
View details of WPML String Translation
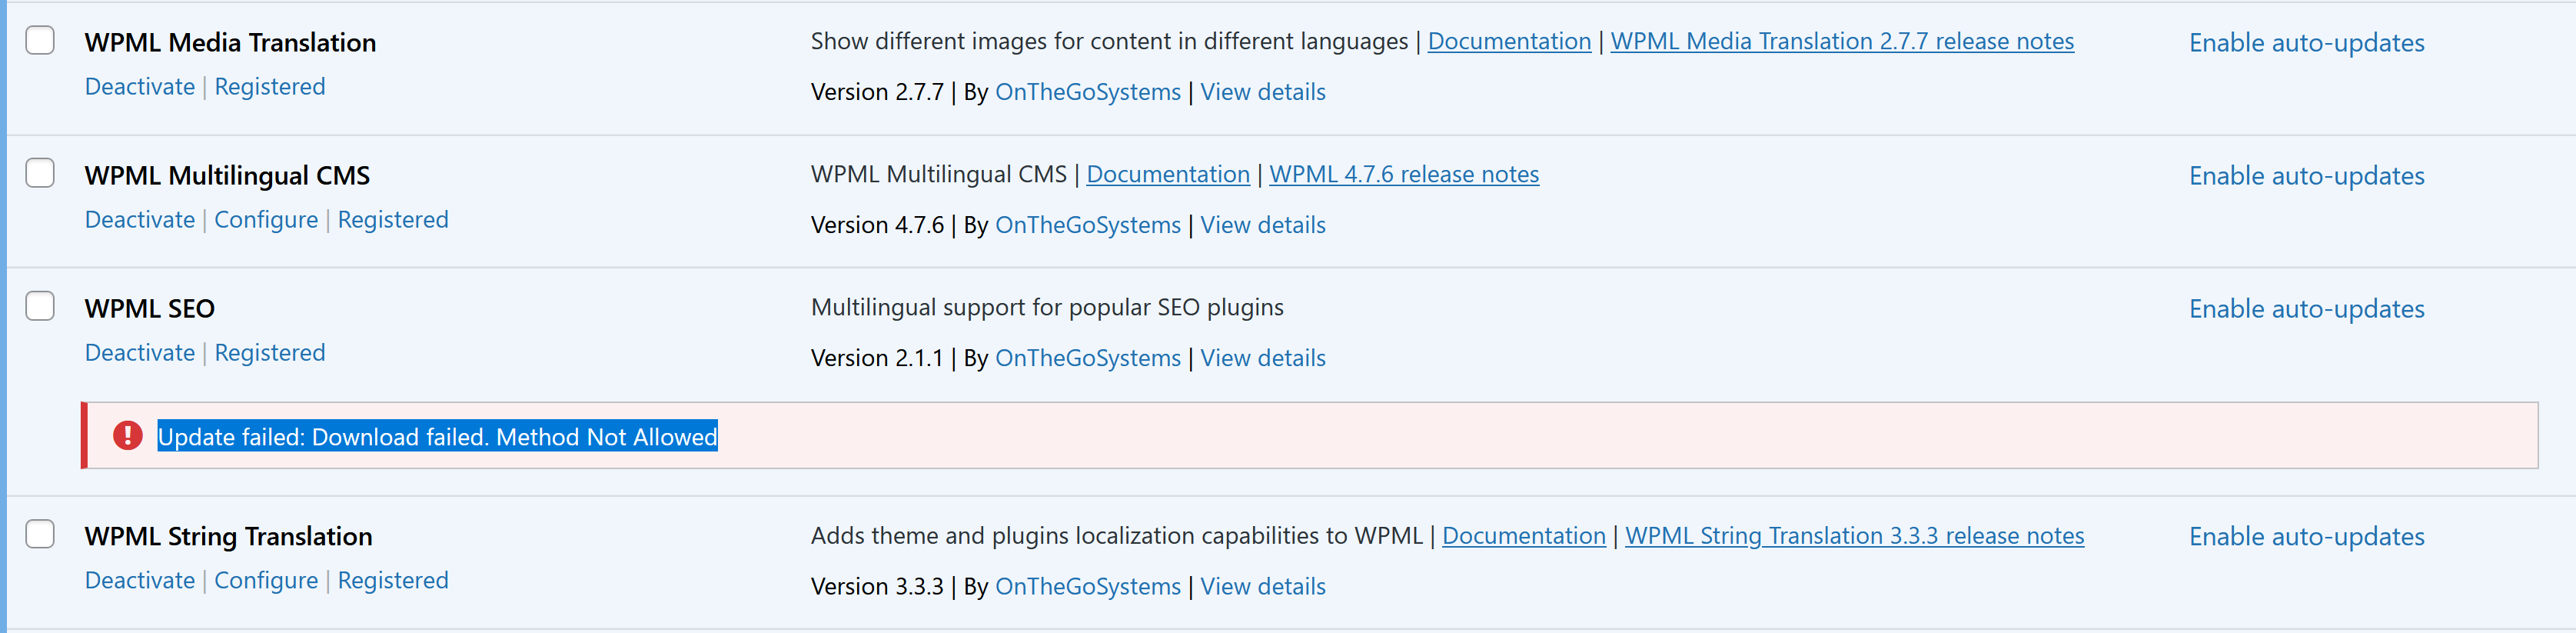click(1263, 587)
